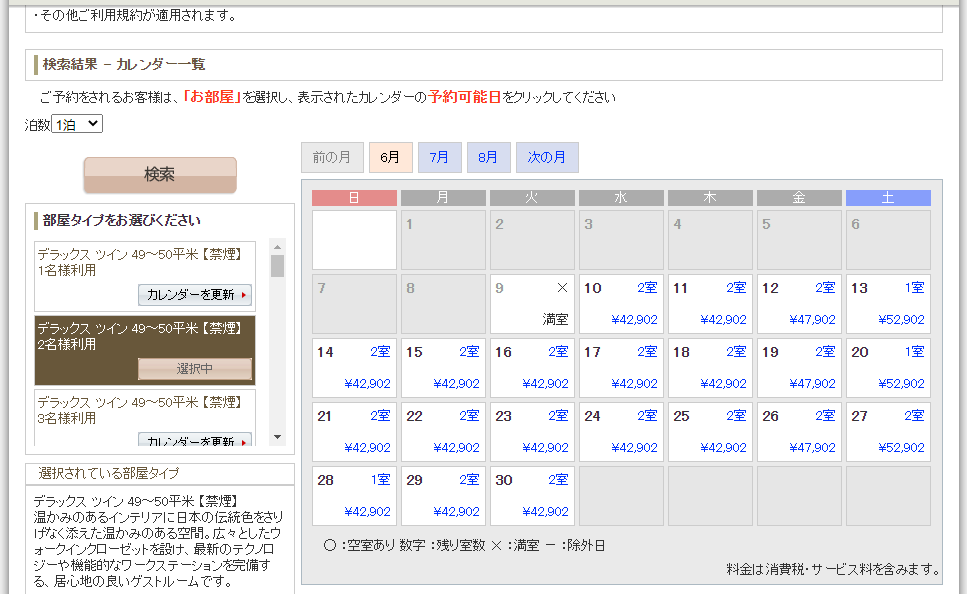Go to 前の月 previous month
Screen dimensions: 967x594
(x=332, y=157)
